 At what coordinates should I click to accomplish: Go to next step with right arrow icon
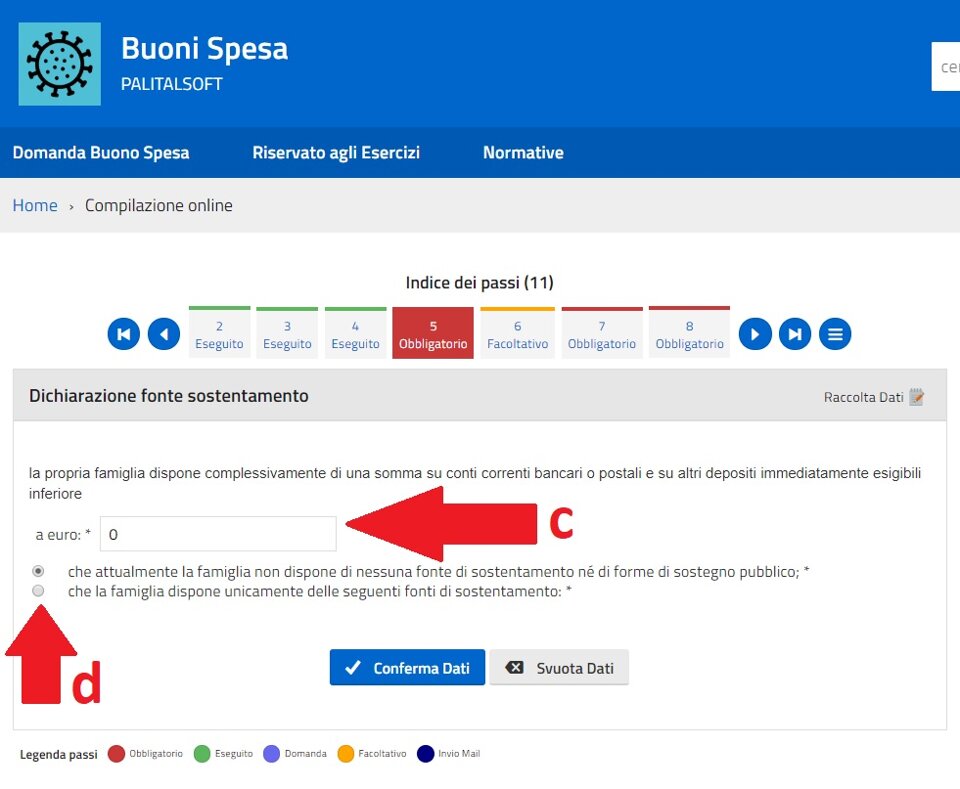(755, 334)
